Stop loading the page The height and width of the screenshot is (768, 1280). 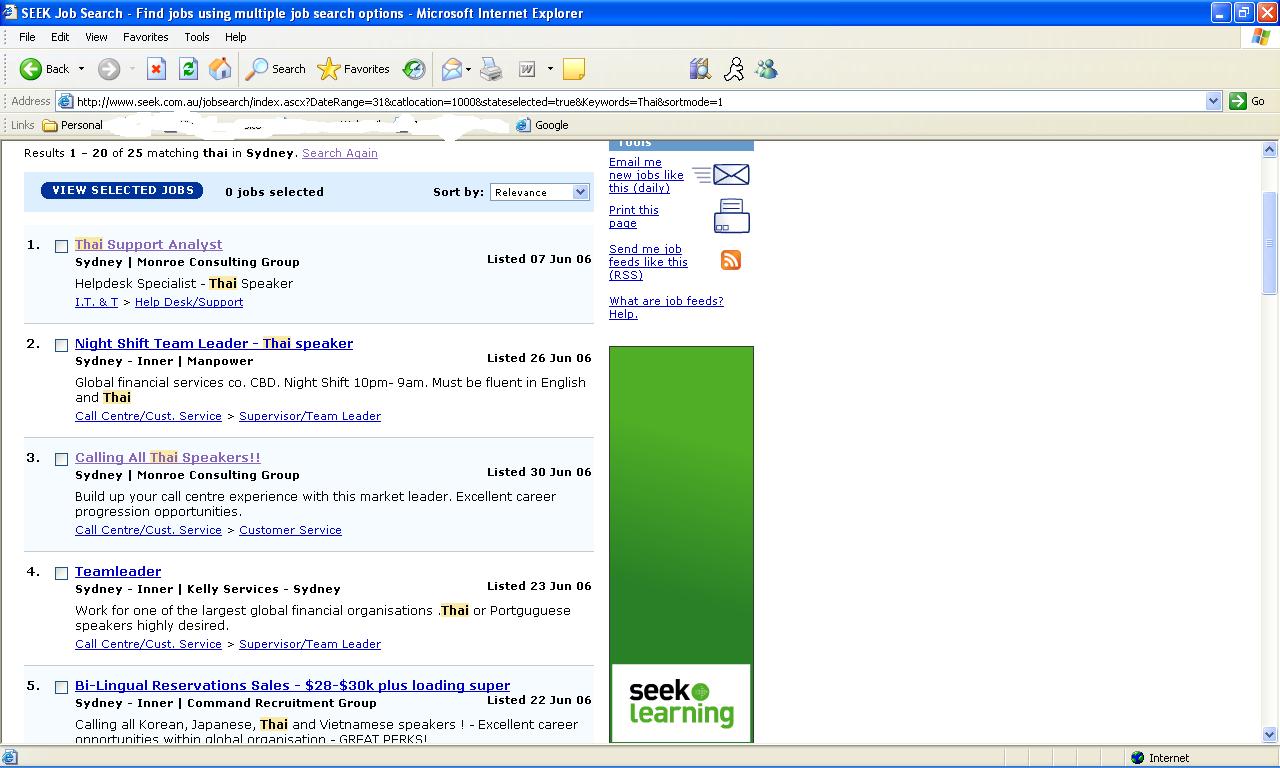tap(156, 69)
